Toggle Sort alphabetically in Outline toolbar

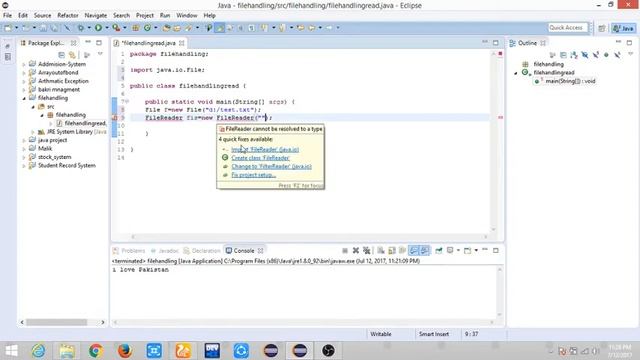click(574, 54)
